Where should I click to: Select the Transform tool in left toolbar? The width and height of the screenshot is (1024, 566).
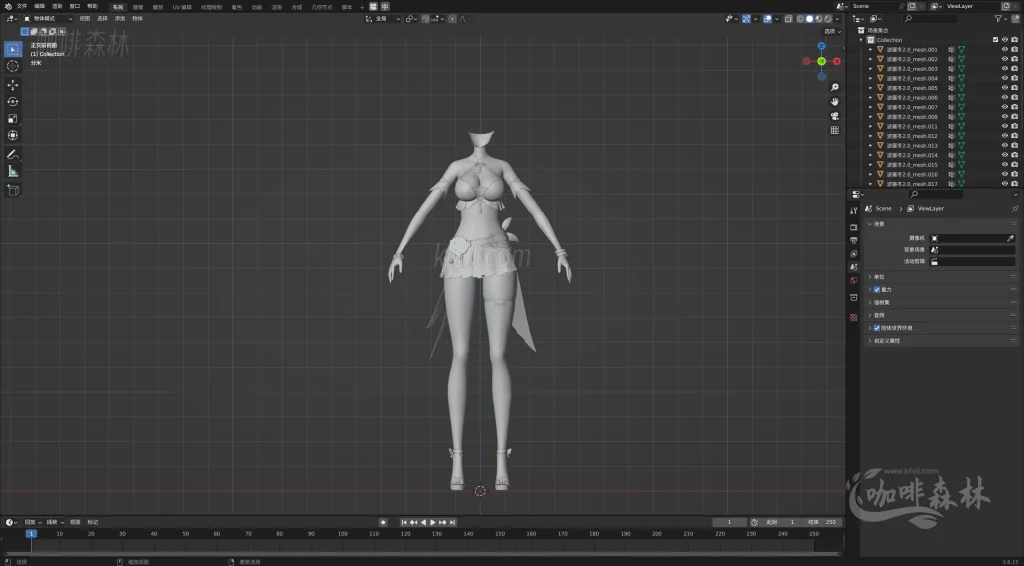pos(13,136)
